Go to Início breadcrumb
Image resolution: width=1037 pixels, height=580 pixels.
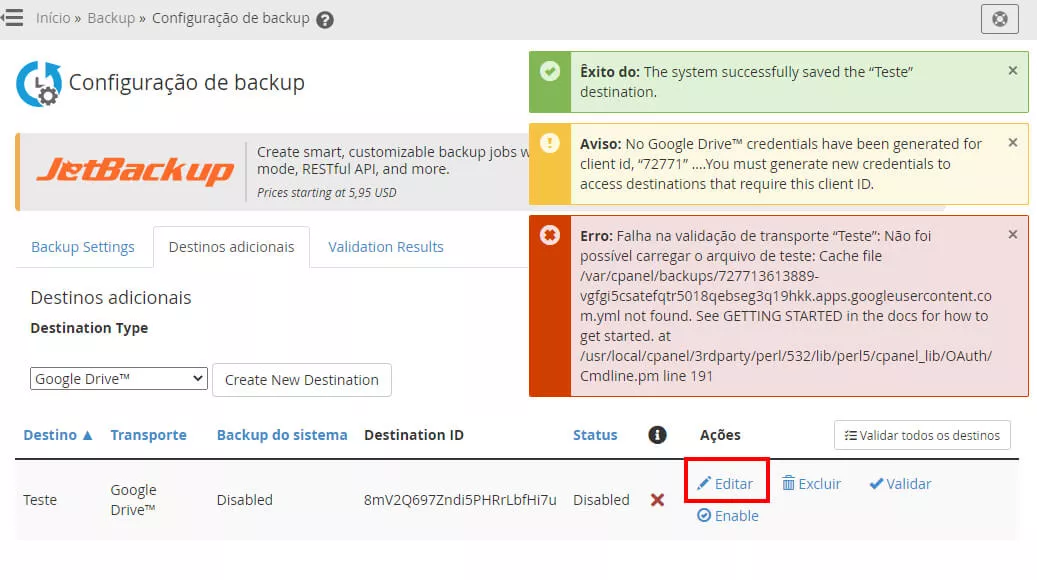(53, 18)
